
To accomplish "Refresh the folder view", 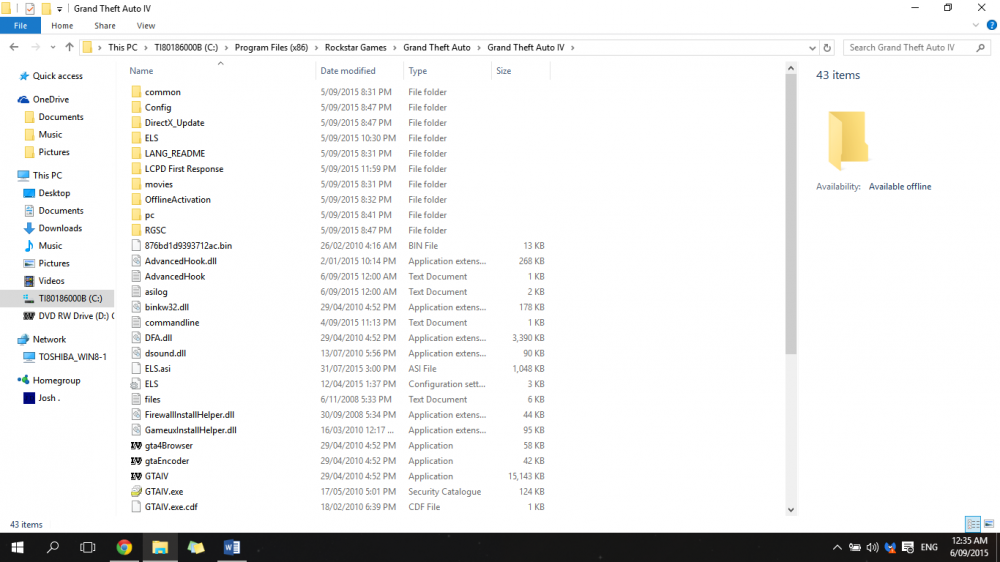I will coord(827,48).
